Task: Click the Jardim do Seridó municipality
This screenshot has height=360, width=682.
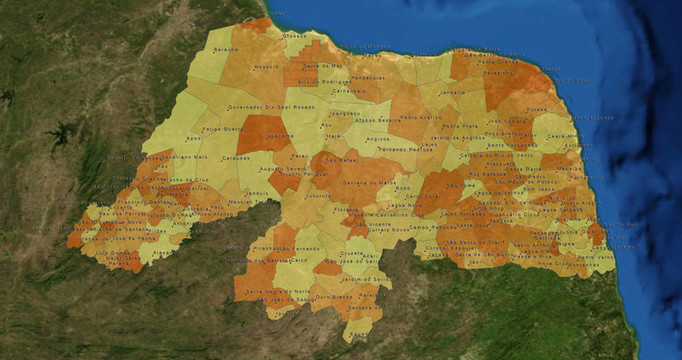Action: (x=364, y=278)
